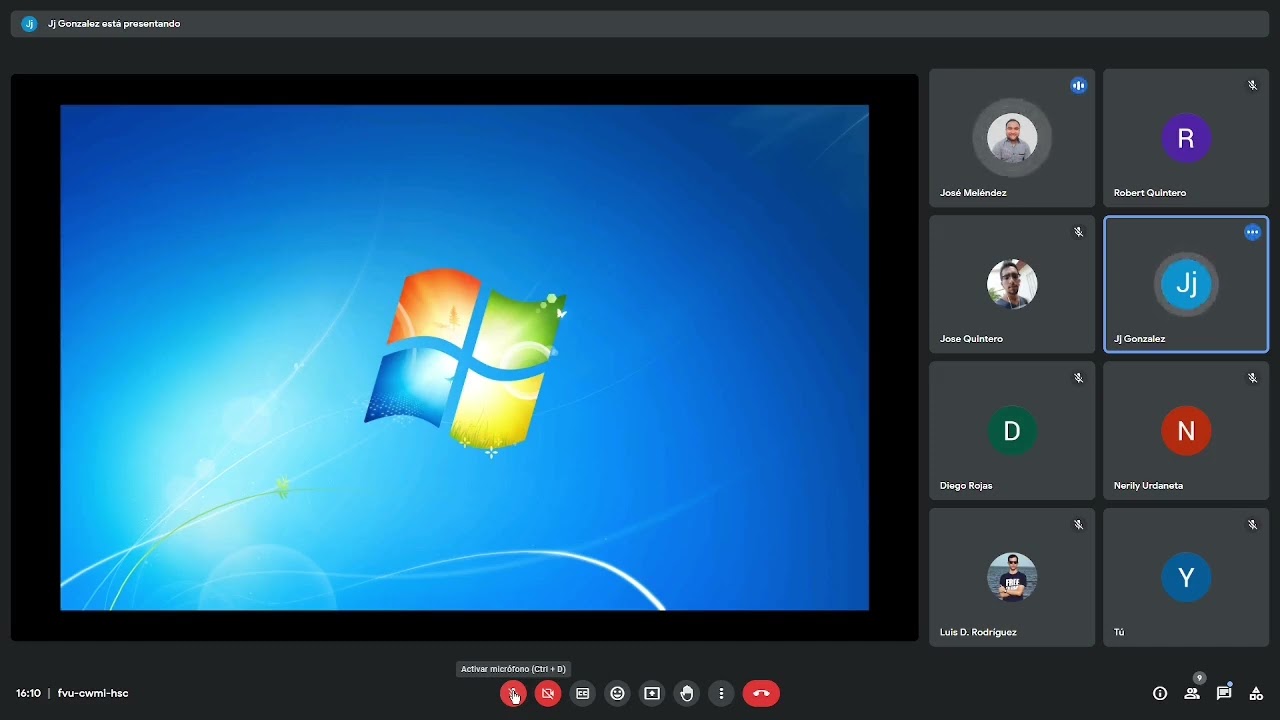This screenshot has width=1280, height=720.
Task: Open the meeting details info panel
Action: click(1160, 693)
